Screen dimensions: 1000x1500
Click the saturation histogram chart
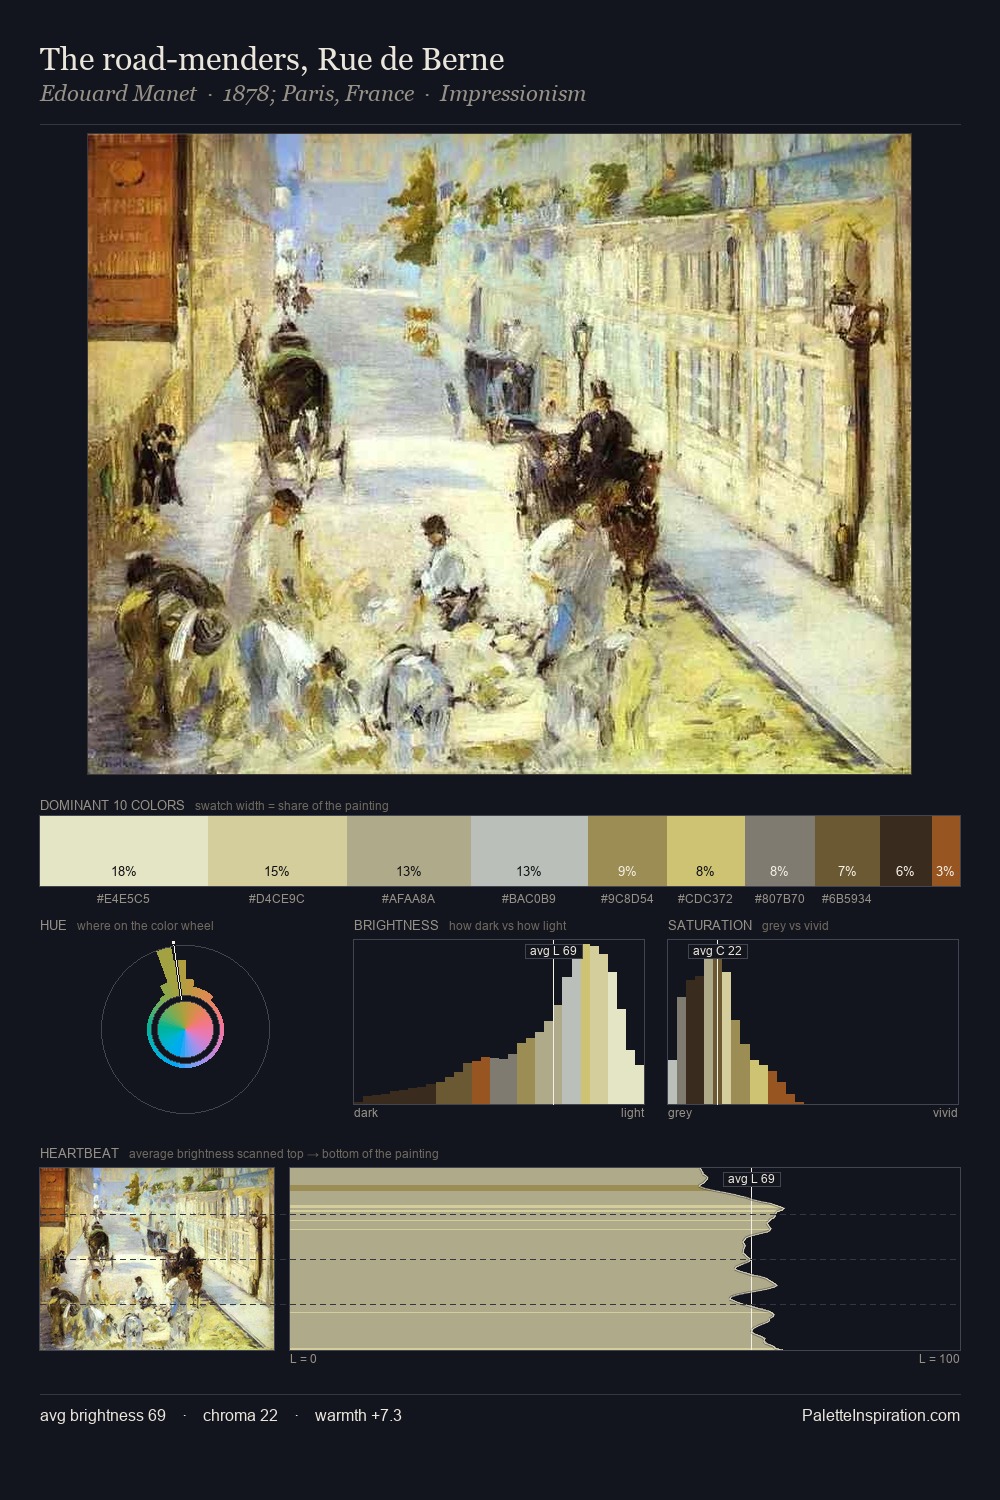[x=813, y=1022]
